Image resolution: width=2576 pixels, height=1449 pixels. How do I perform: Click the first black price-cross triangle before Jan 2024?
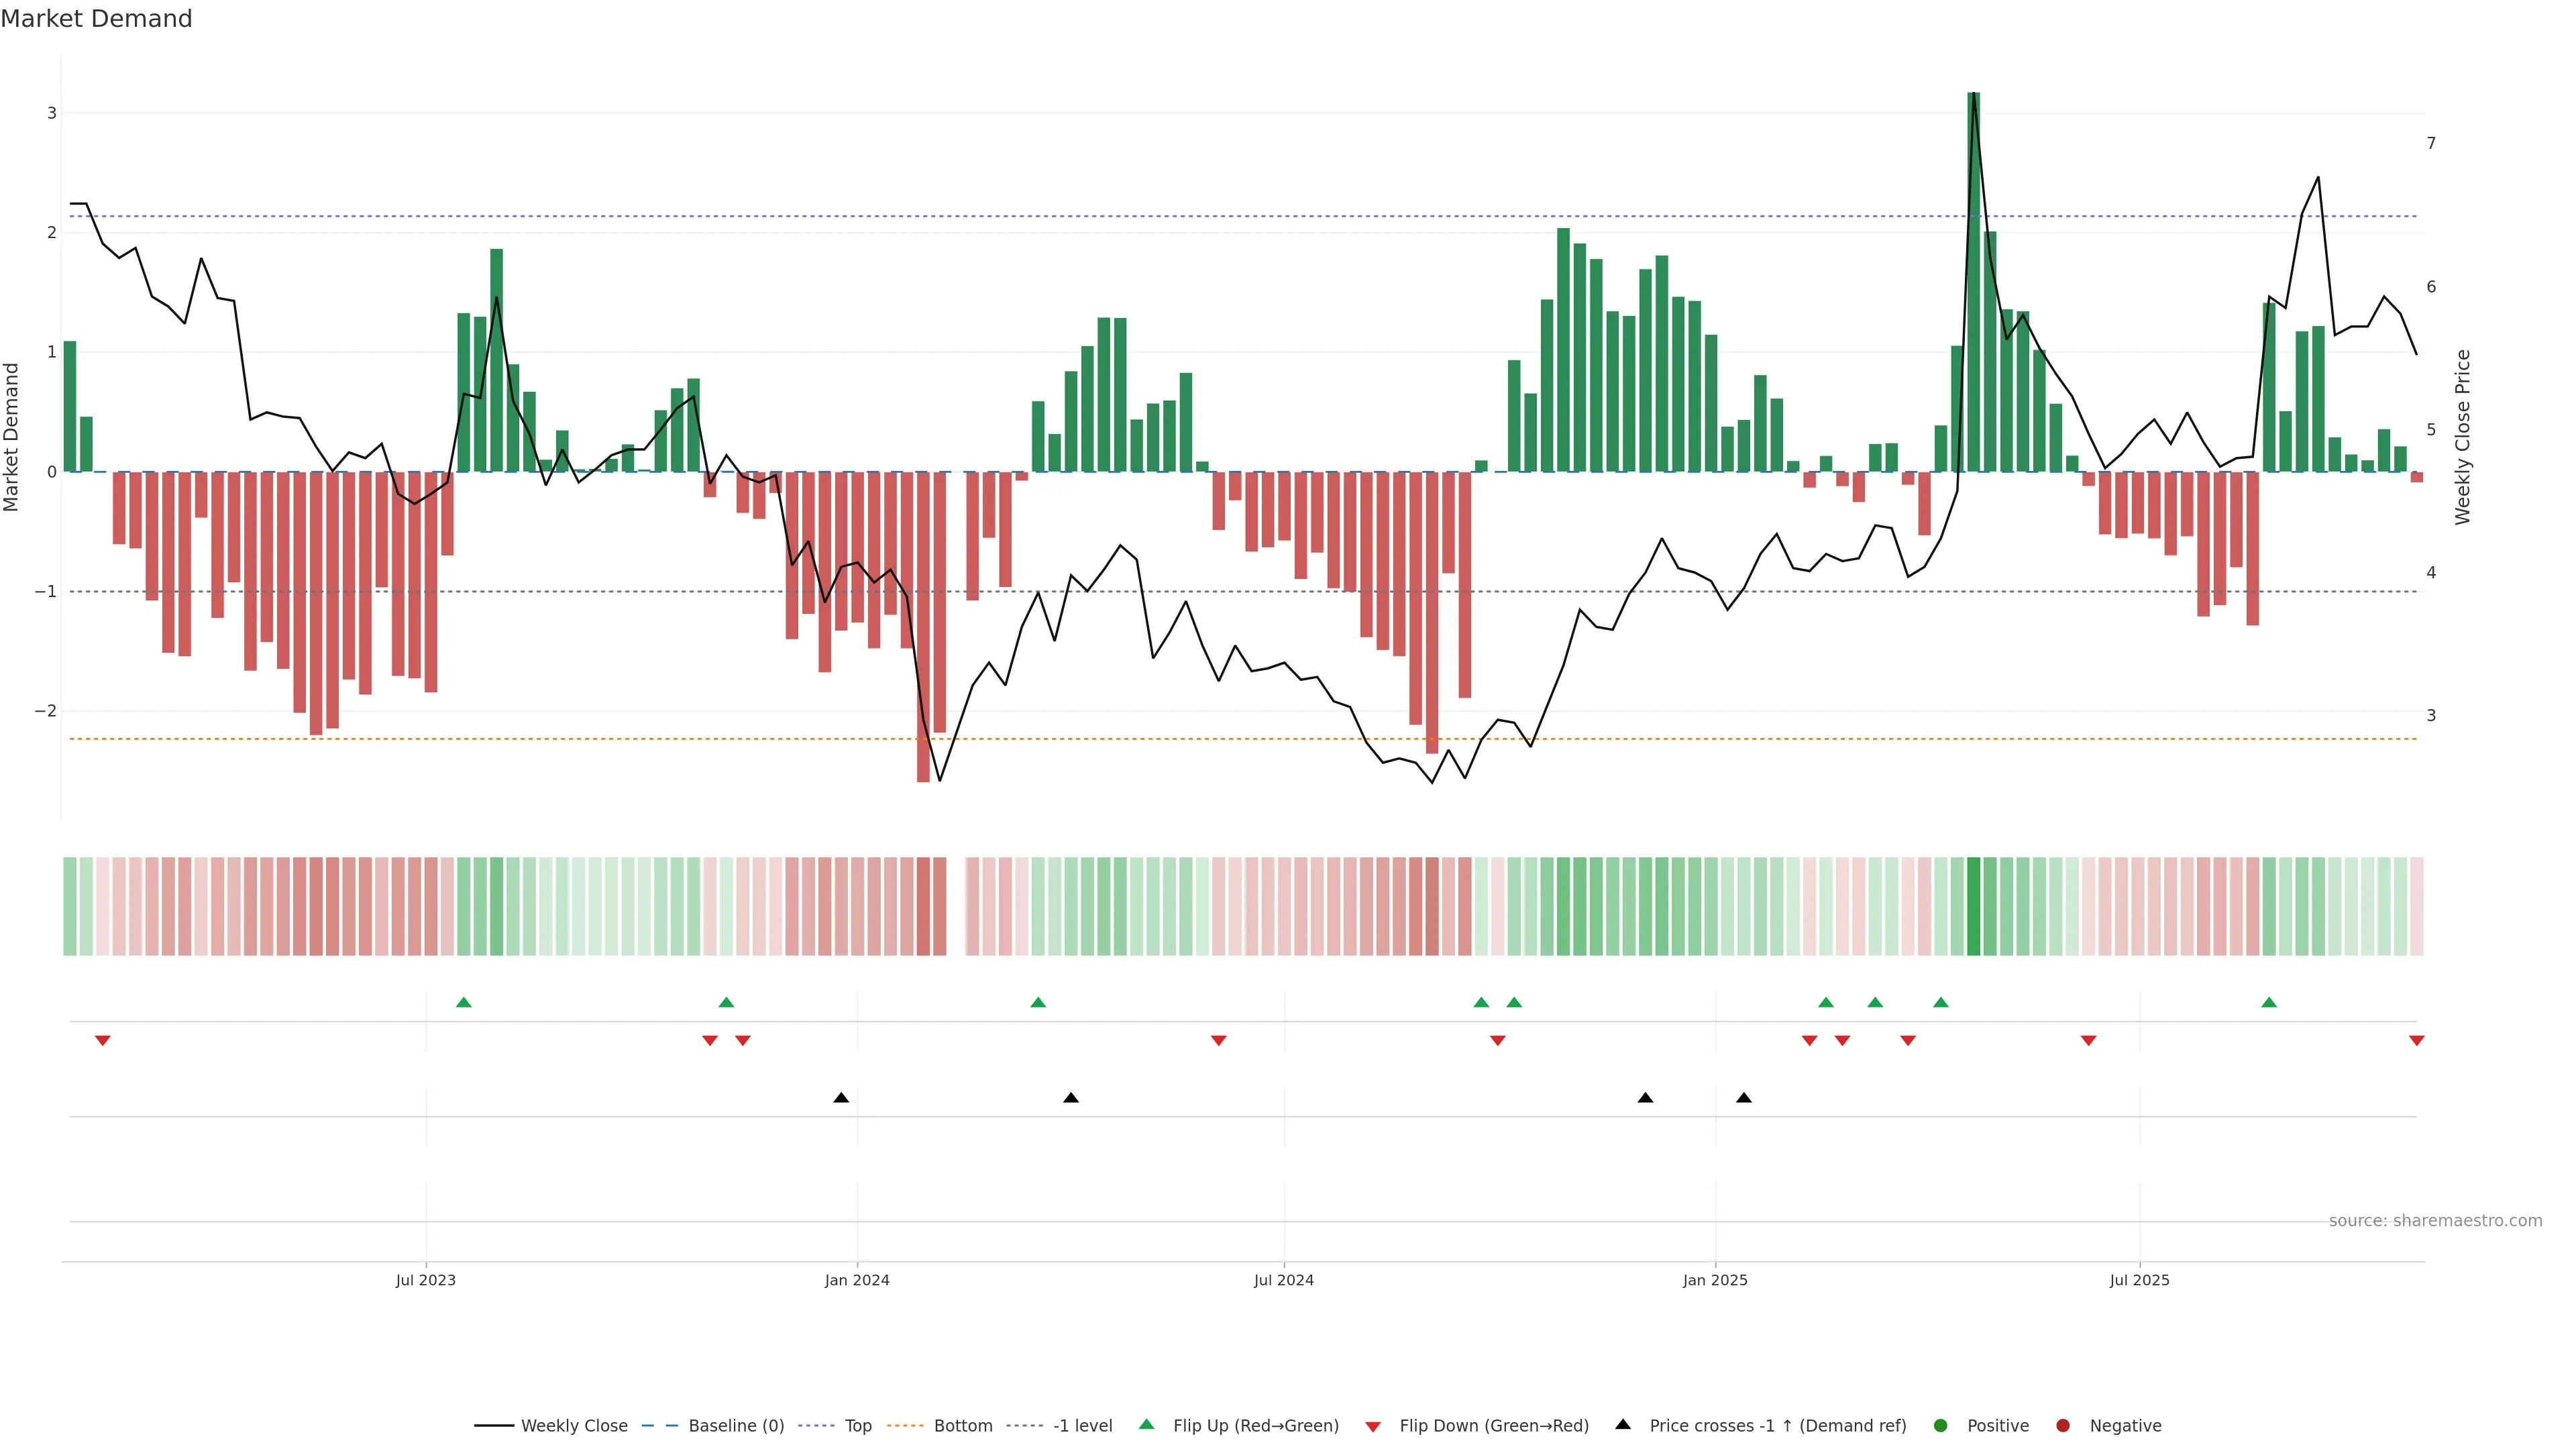pyautogui.click(x=841, y=1098)
